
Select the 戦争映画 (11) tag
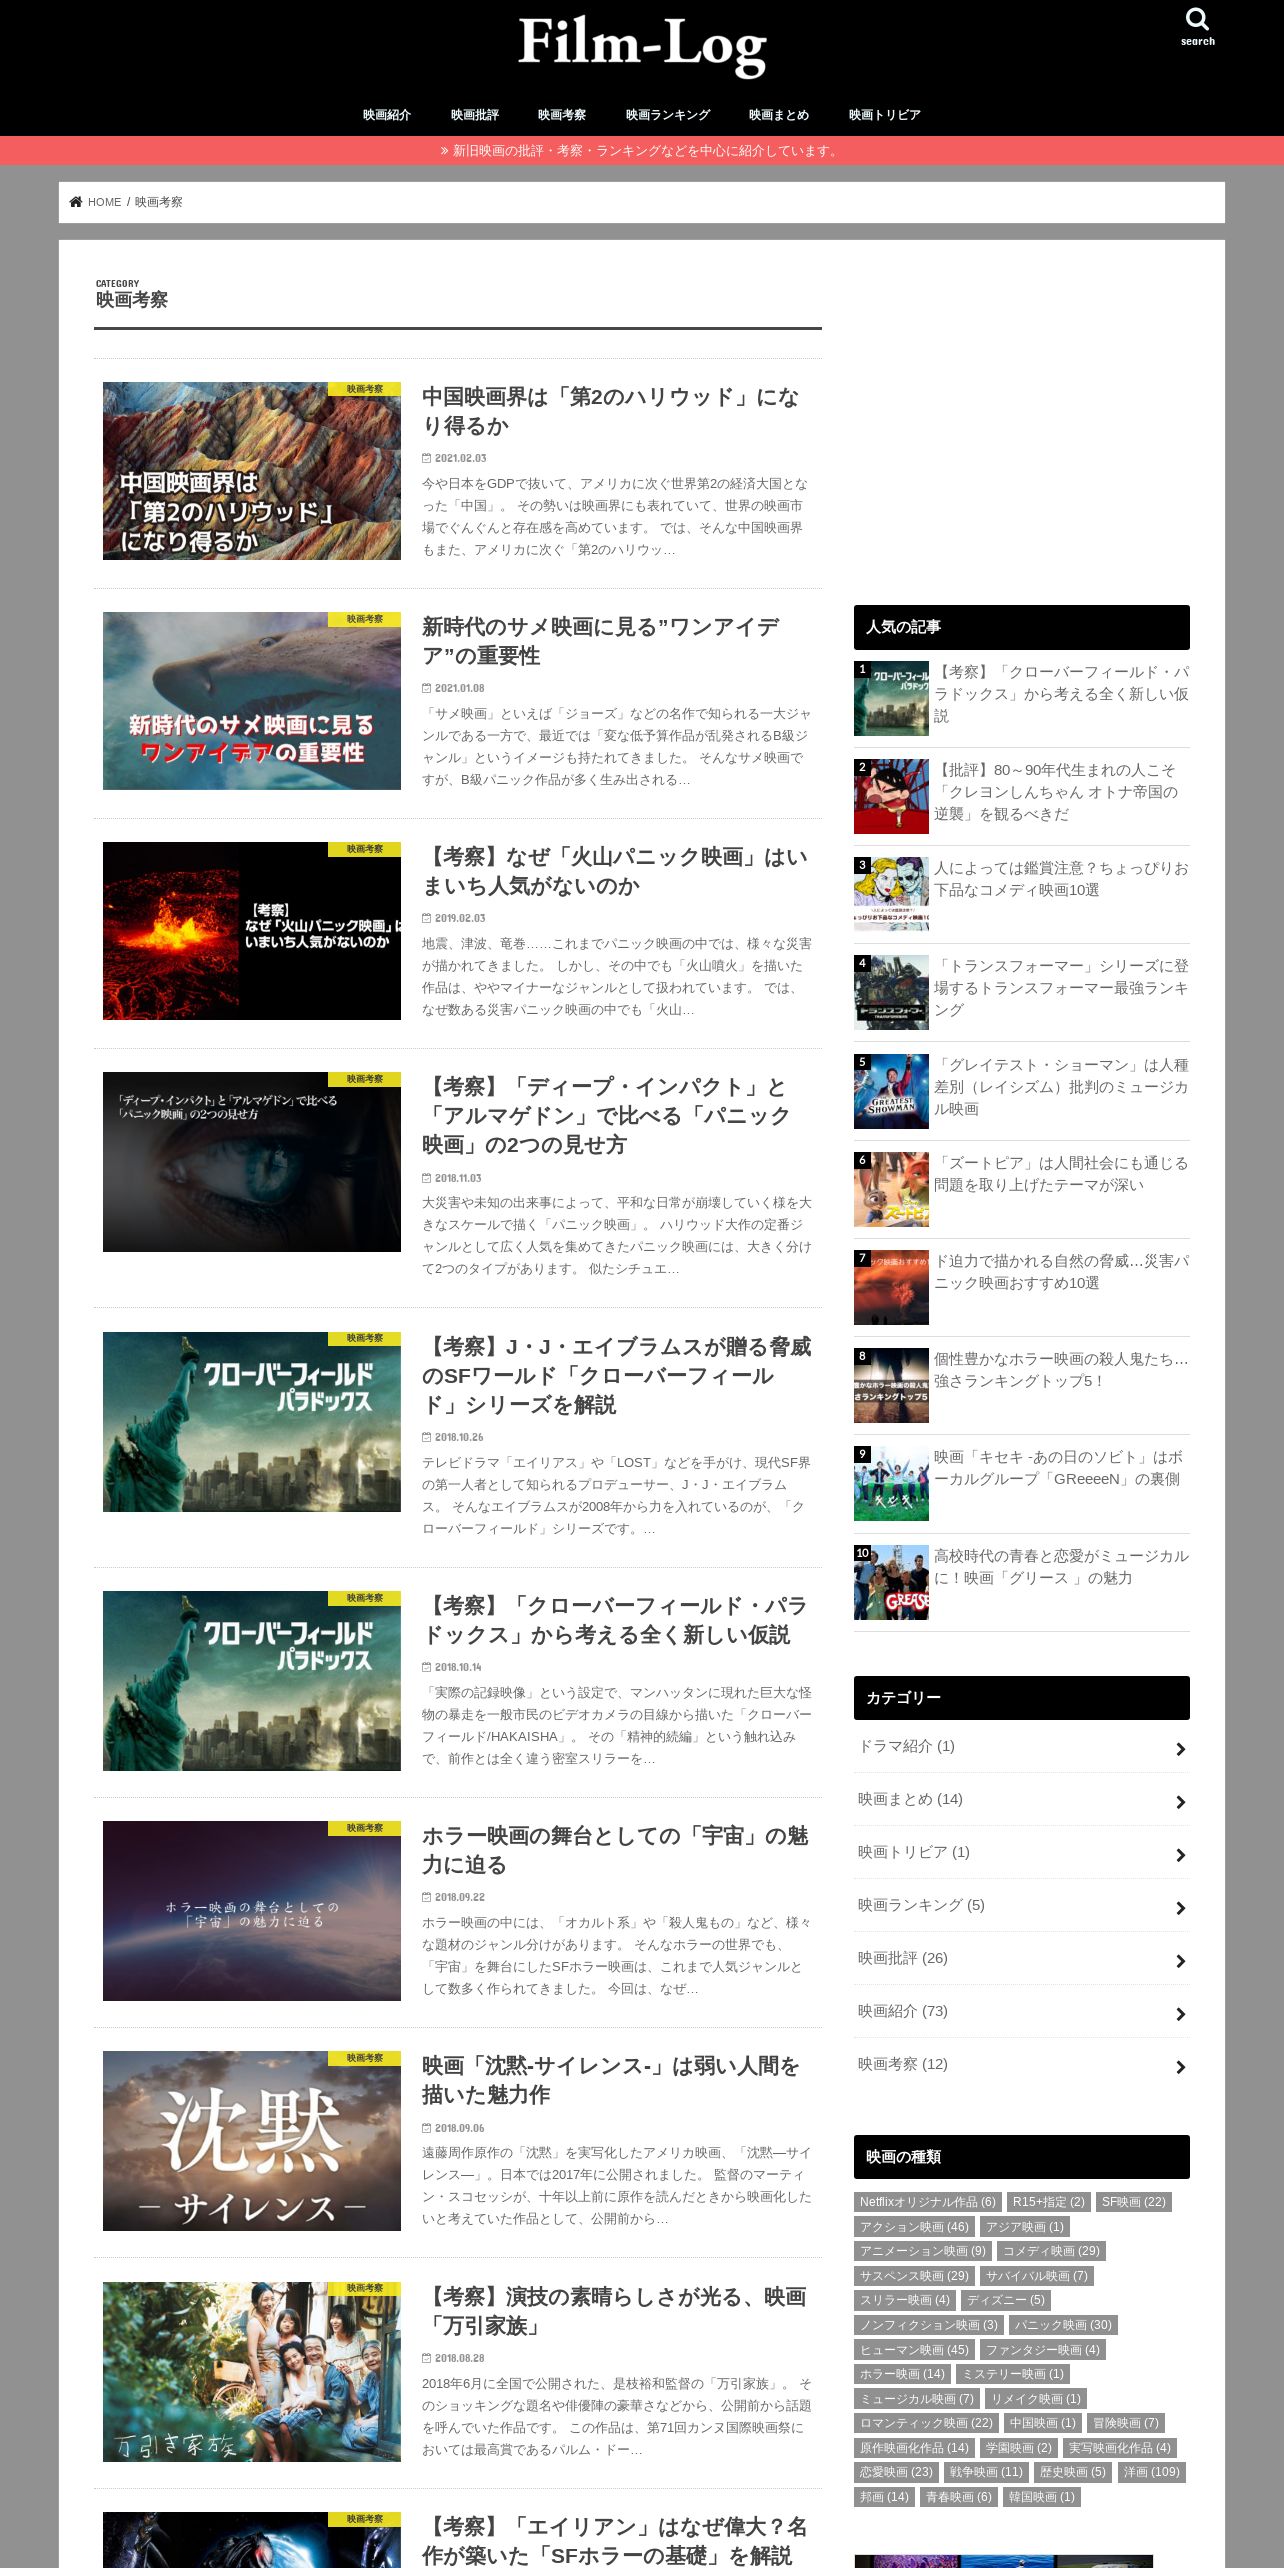986,2472
